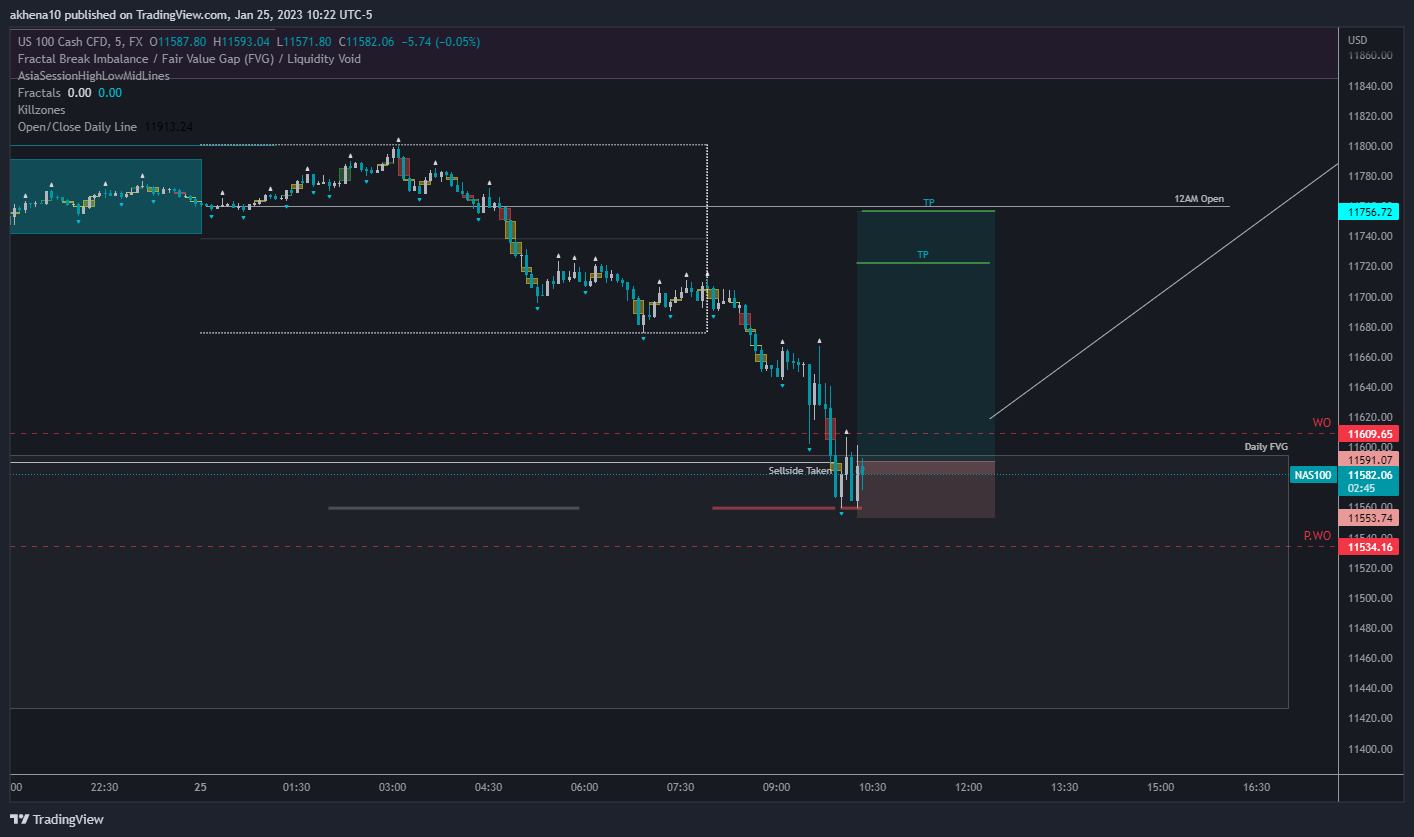Click the low value L11571.80 in legend
The width and height of the screenshot is (1414, 837).
(306, 42)
